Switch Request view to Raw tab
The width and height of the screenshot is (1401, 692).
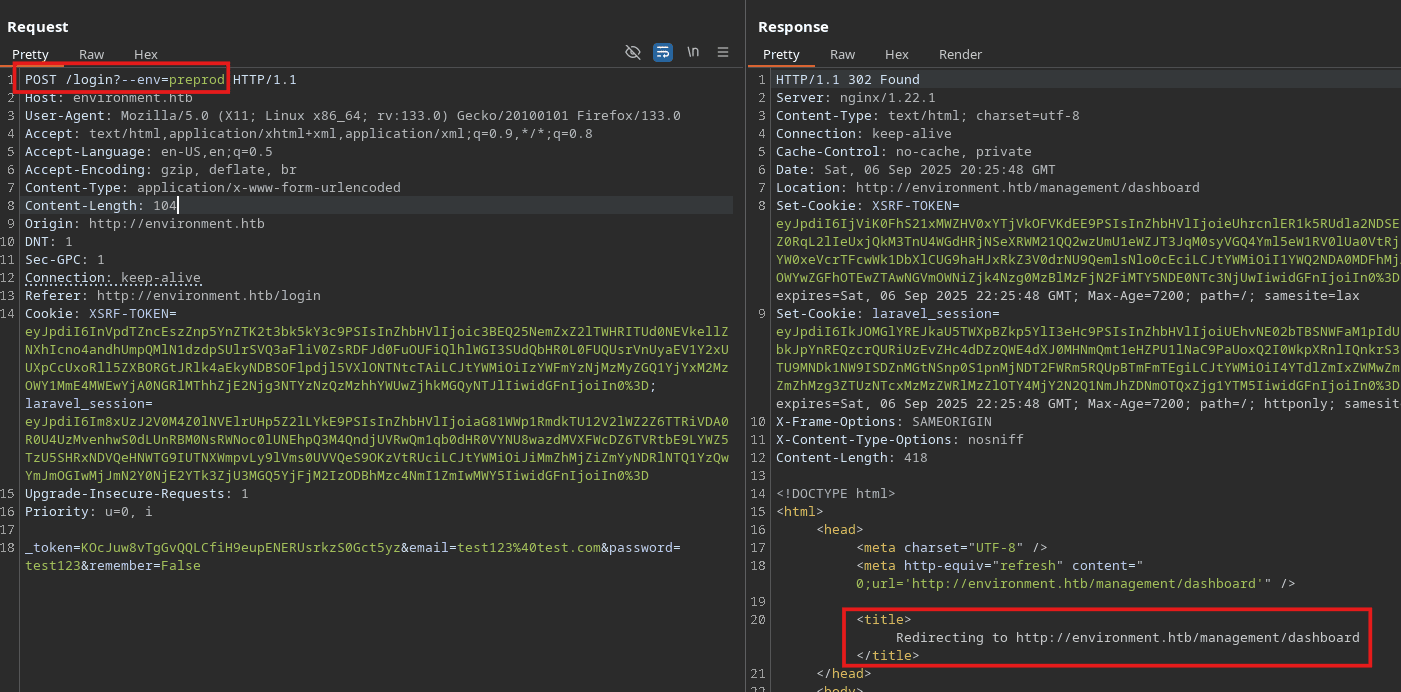[x=91, y=55]
